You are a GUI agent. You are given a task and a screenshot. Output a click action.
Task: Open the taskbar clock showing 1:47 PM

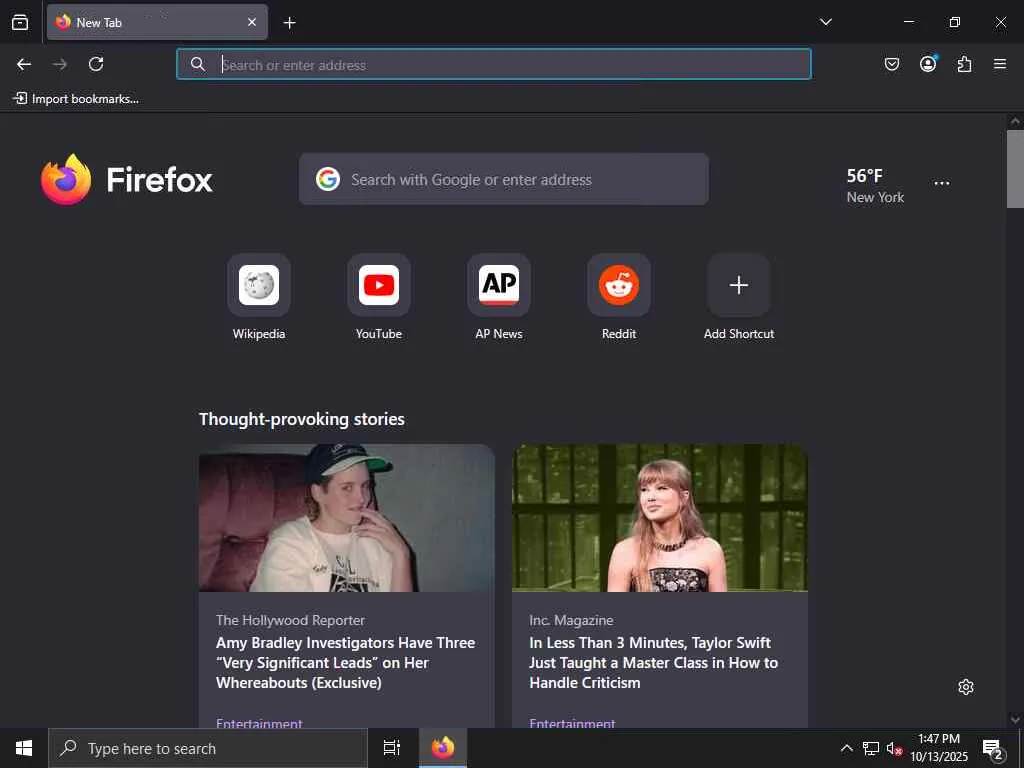click(939, 748)
